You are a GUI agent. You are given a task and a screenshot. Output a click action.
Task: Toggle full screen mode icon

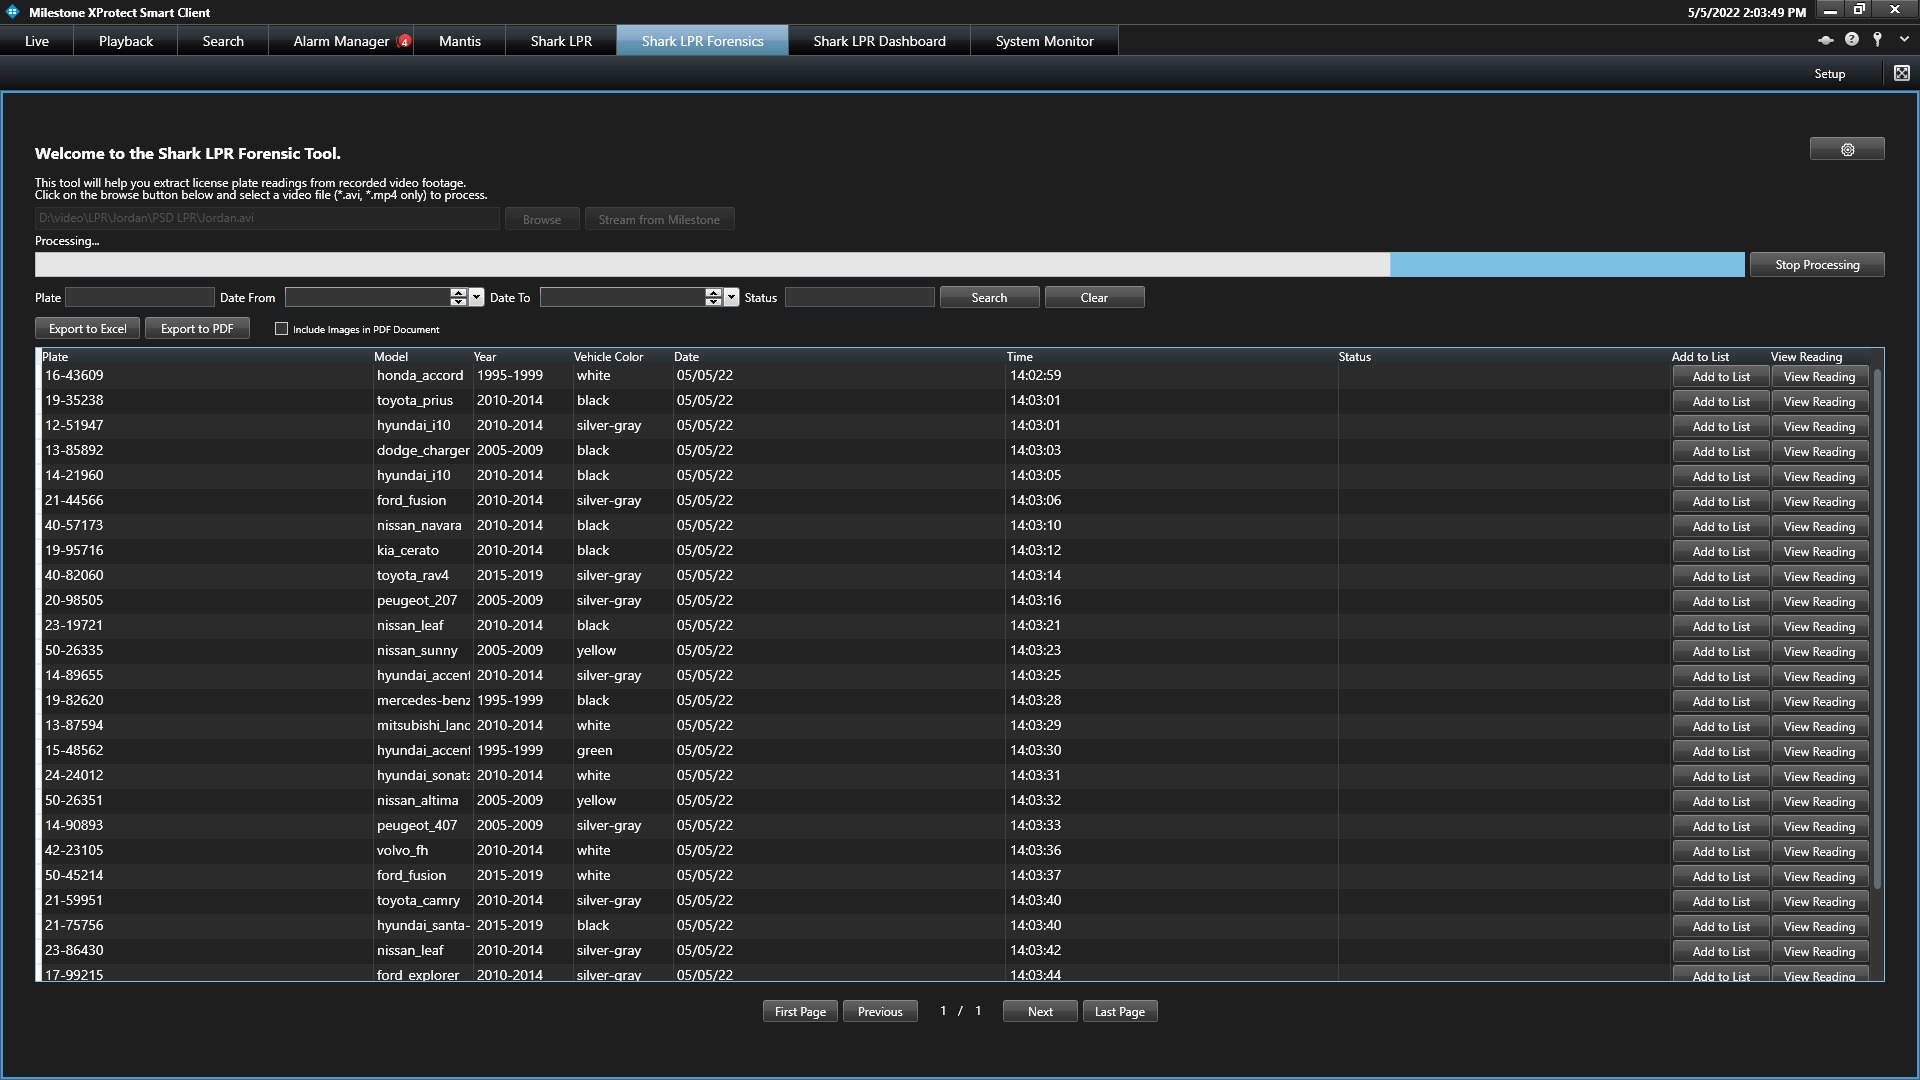pyautogui.click(x=1901, y=73)
